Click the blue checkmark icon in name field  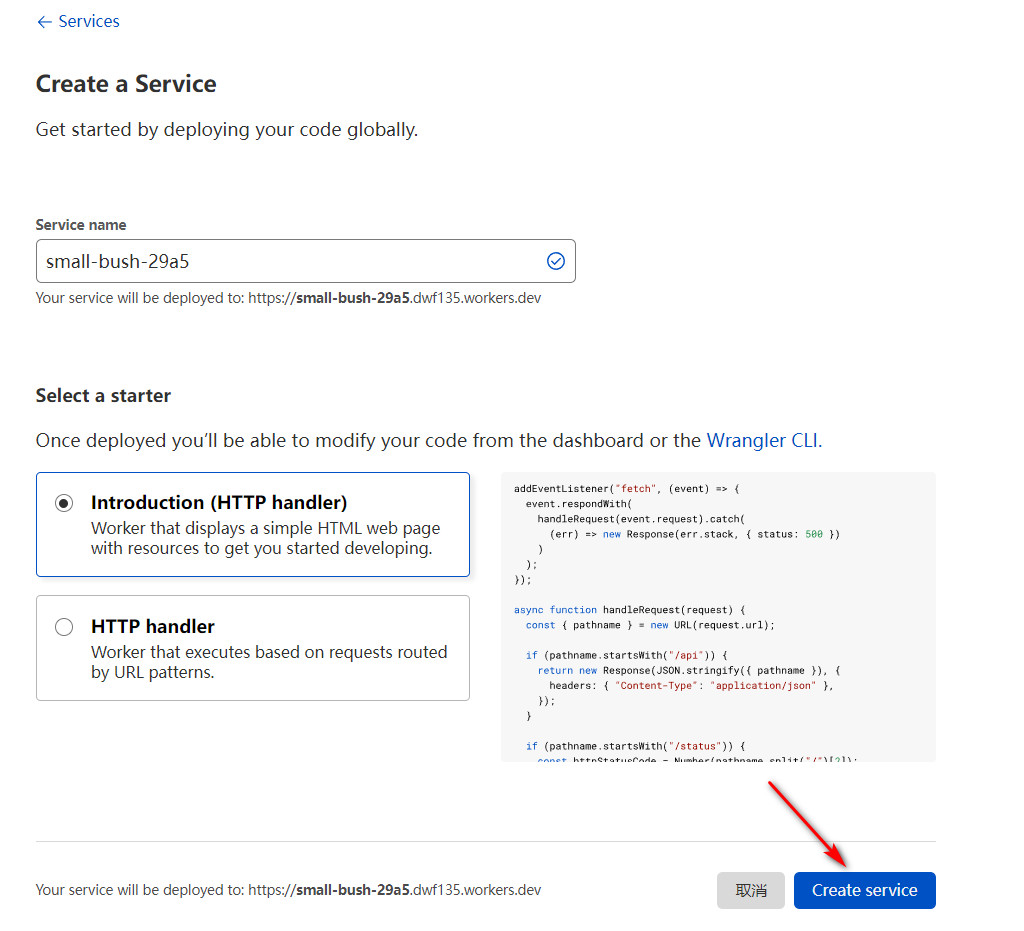click(x=555, y=261)
